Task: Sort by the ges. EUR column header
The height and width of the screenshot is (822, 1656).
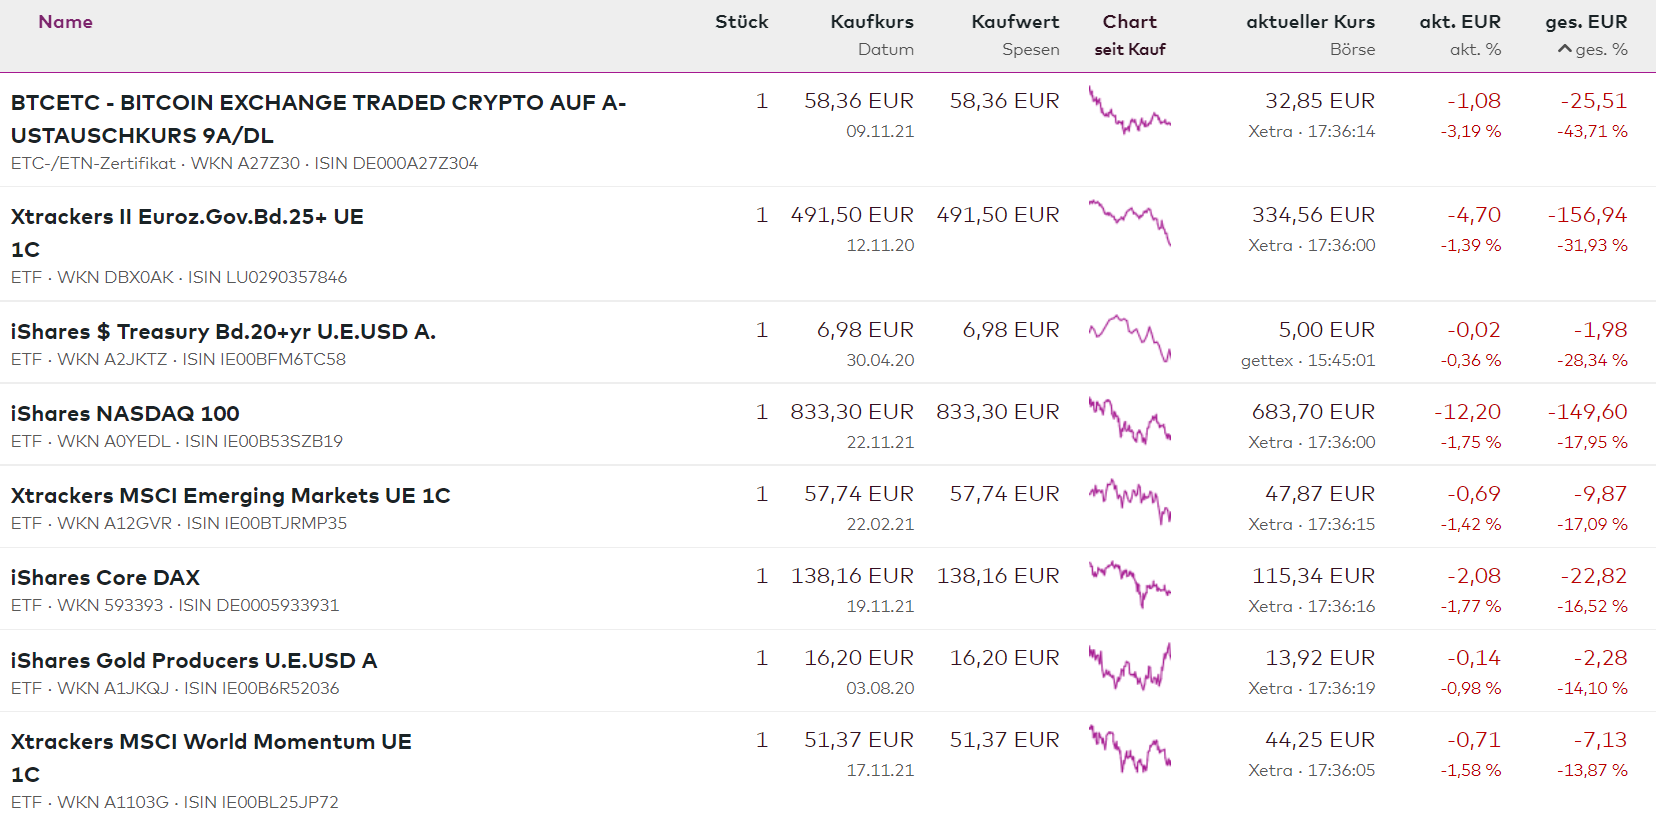Action: (1585, 22)
